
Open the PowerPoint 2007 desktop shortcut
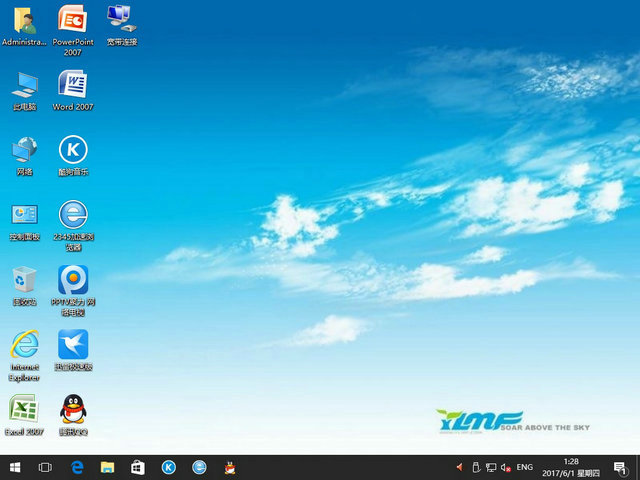click(x=72, y=19)
